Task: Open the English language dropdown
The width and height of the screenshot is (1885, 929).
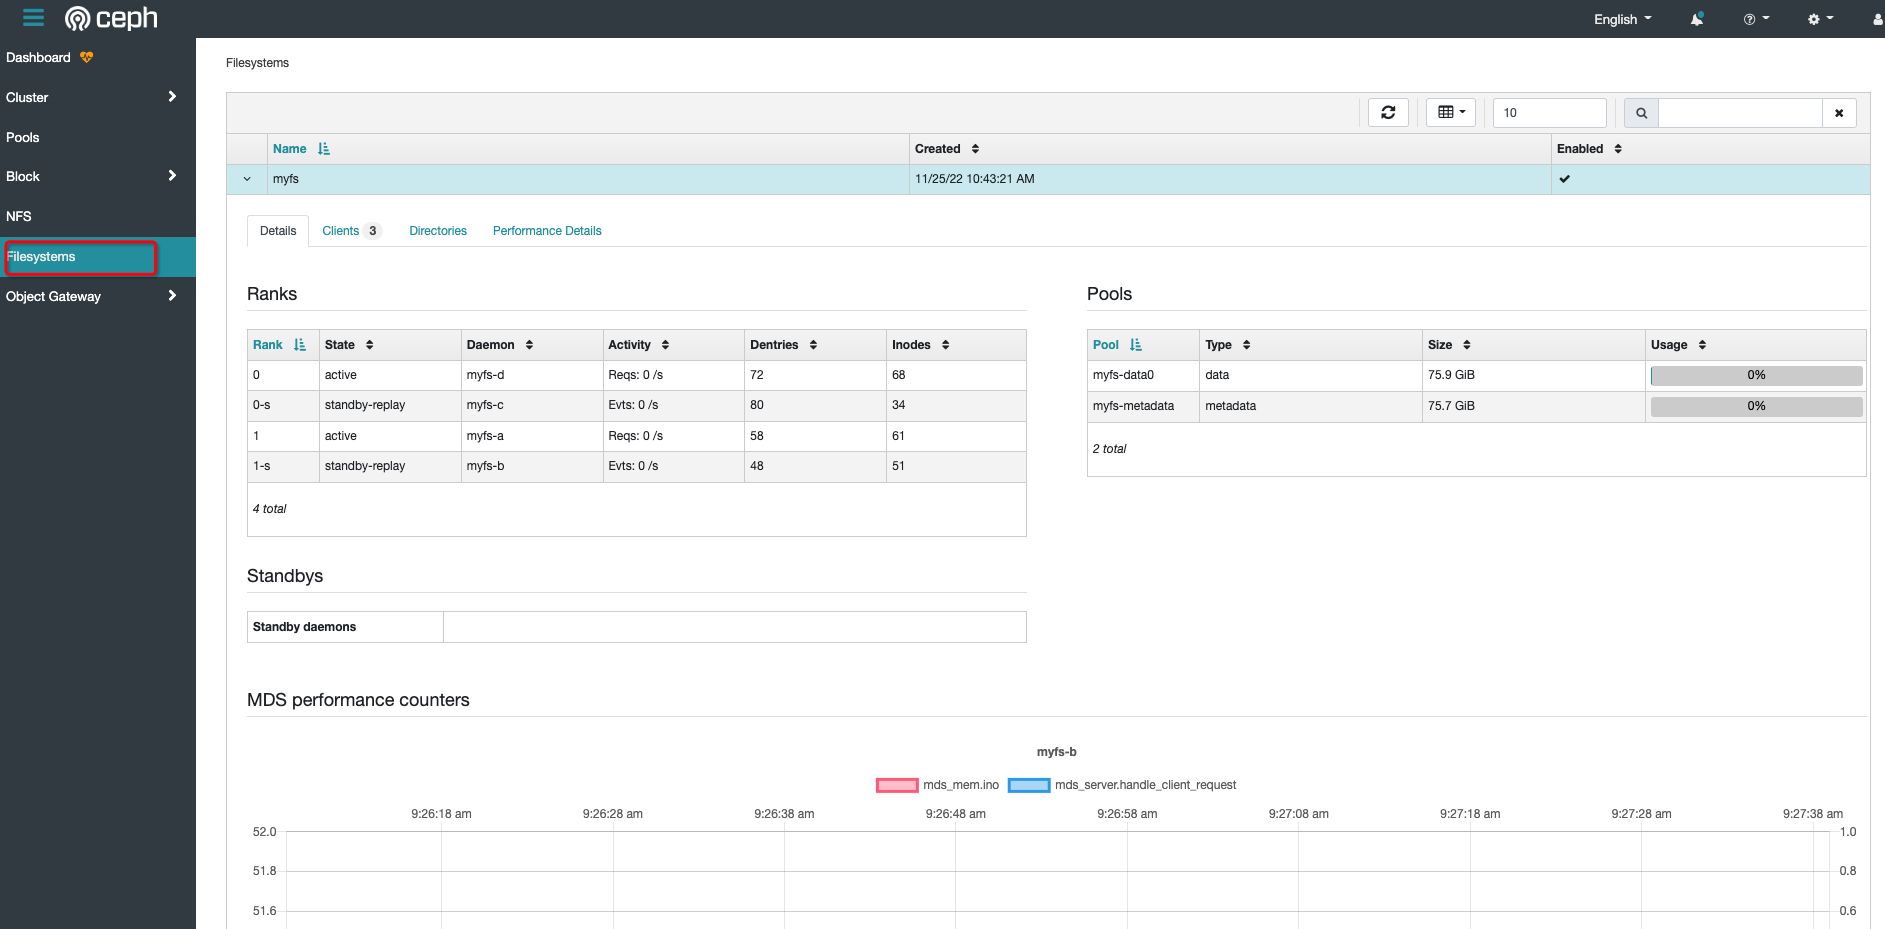Action: 1622,19
